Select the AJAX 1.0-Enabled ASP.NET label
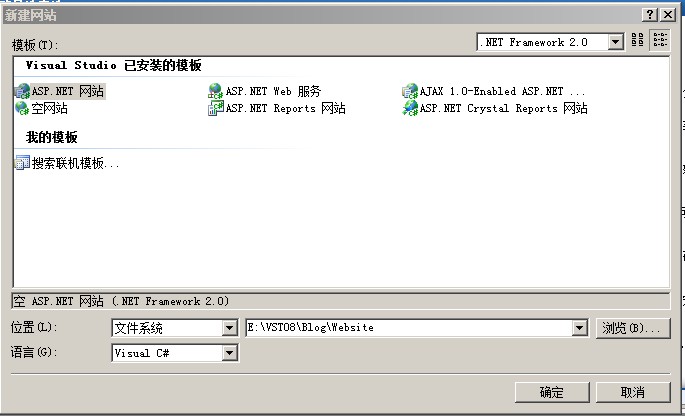The image size is (685, 416). tap(502, 91)
